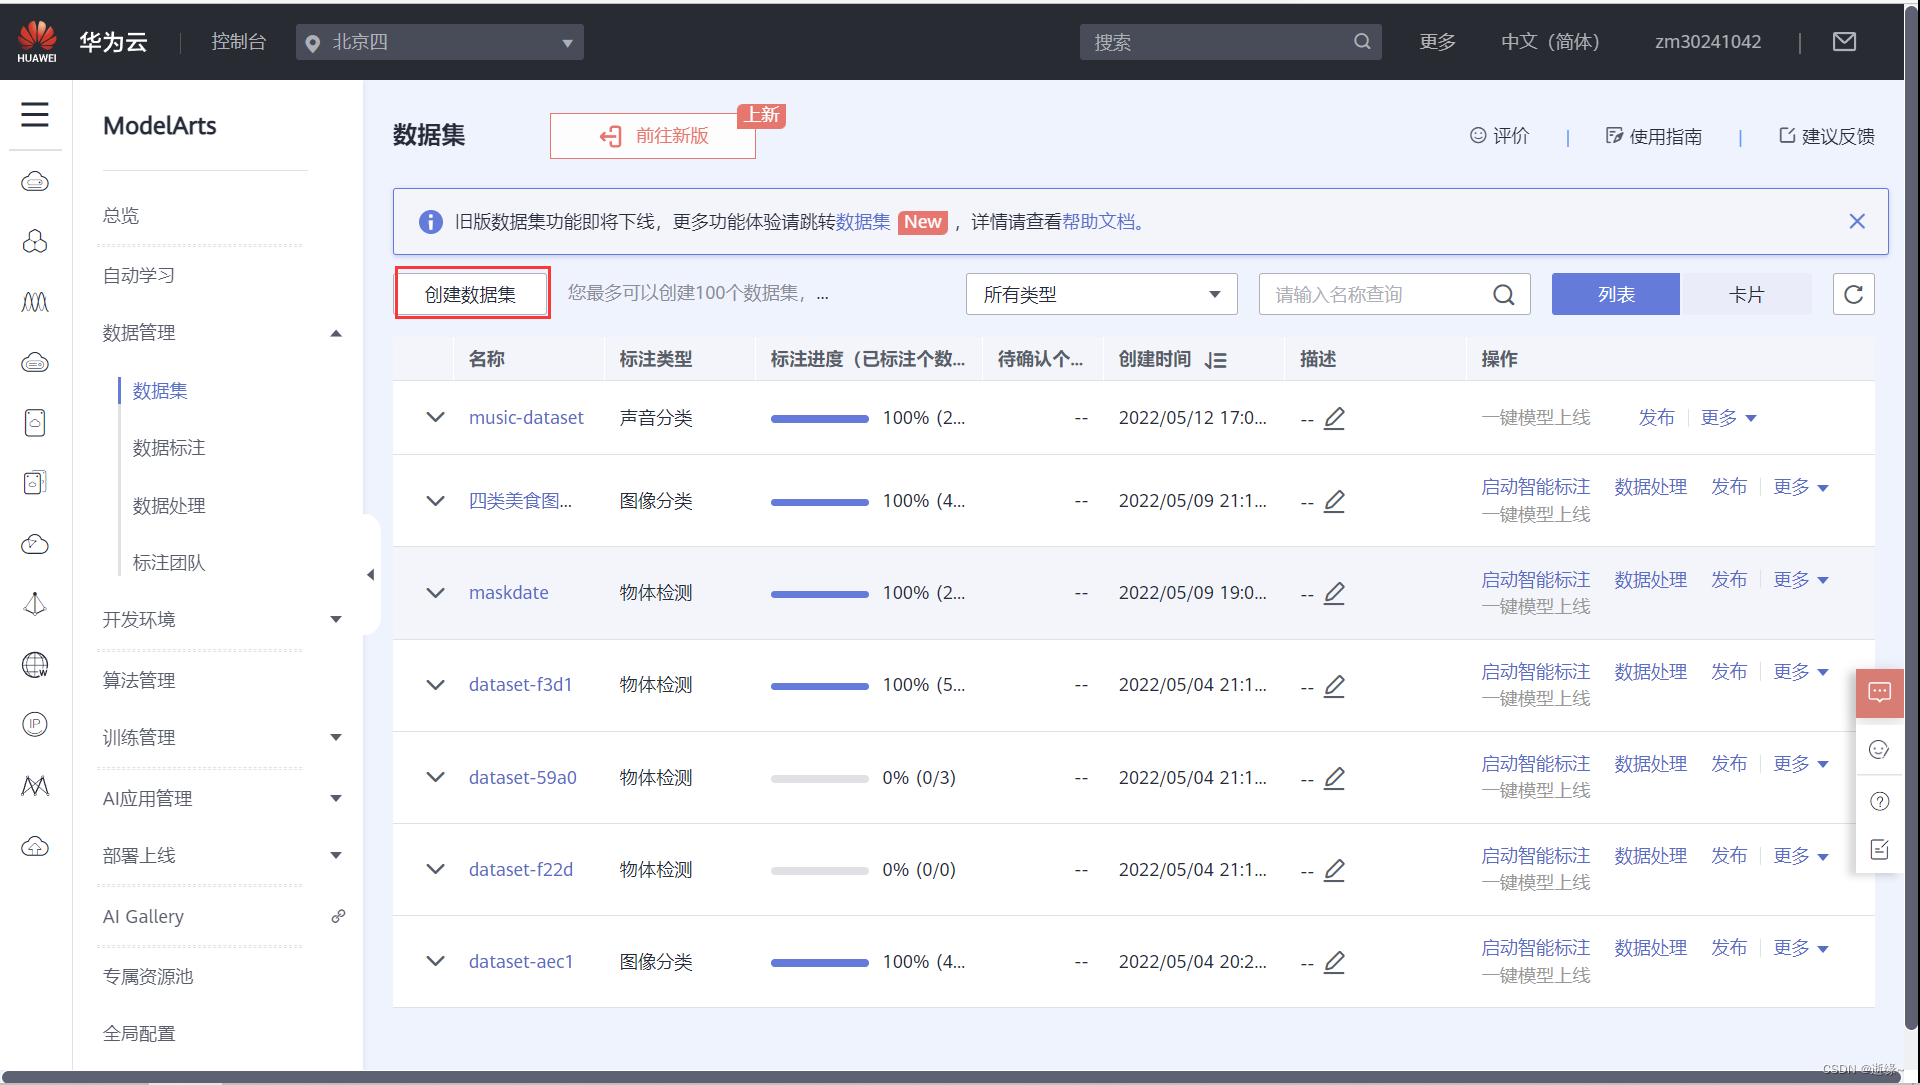Click the edit description pencil for music-dataset
The height and width of the screenshot is (1085, 1920).
tap(1334, 418)
